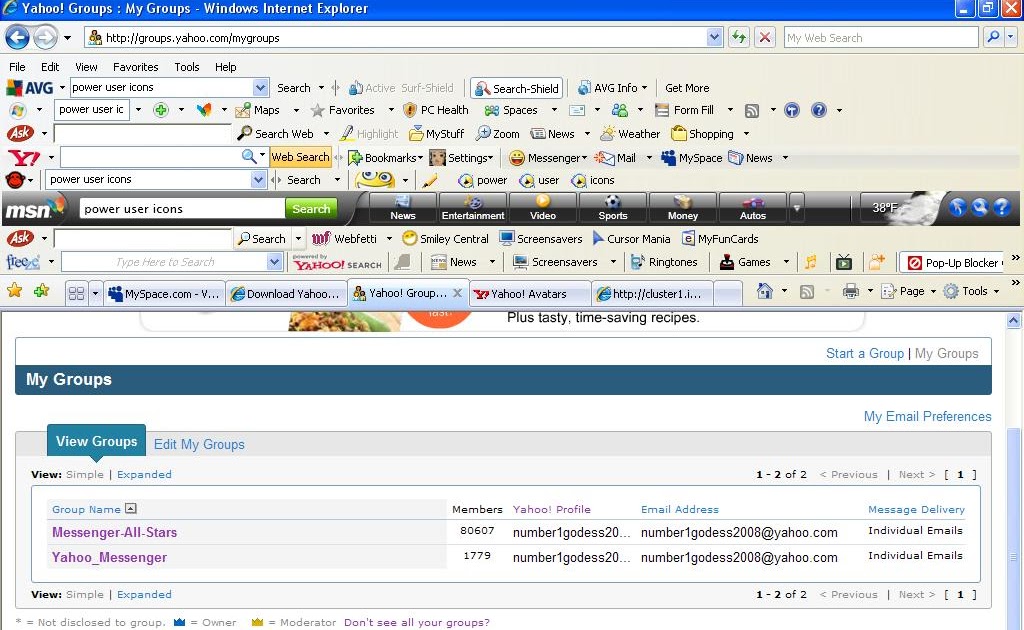
Task: Open the File menu
Action: 17,67
